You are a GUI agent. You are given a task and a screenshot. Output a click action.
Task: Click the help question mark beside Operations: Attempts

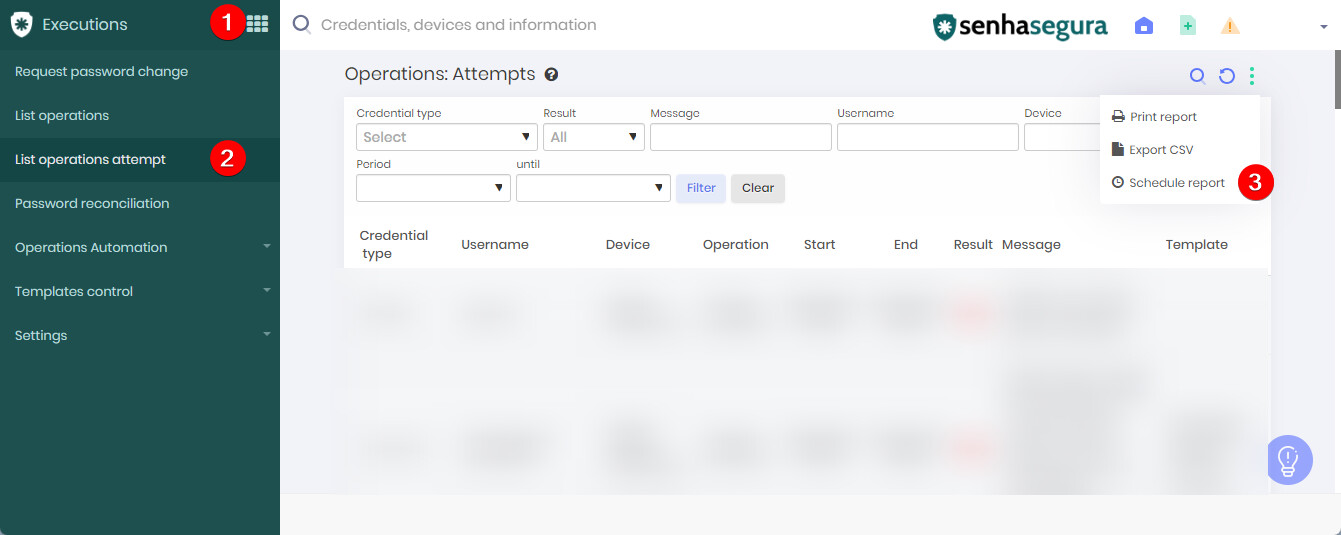(x=551, y=74)
